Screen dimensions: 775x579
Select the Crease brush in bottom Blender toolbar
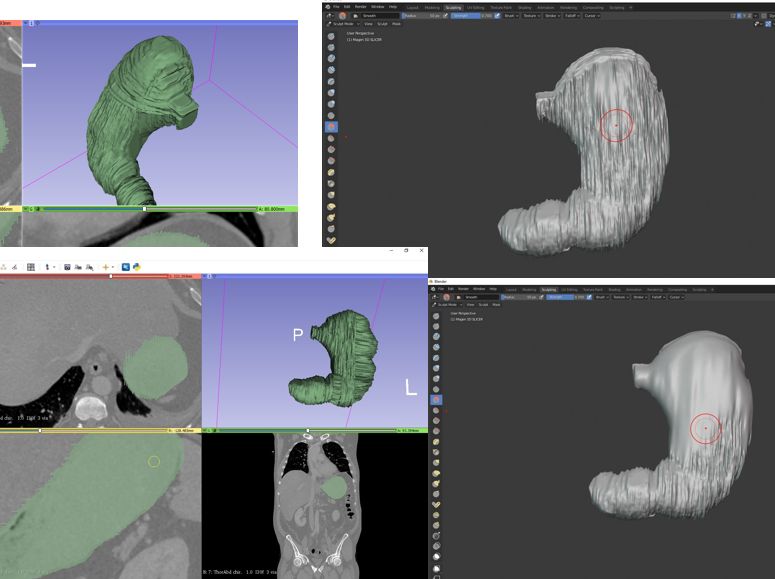[x=436, y=389]
